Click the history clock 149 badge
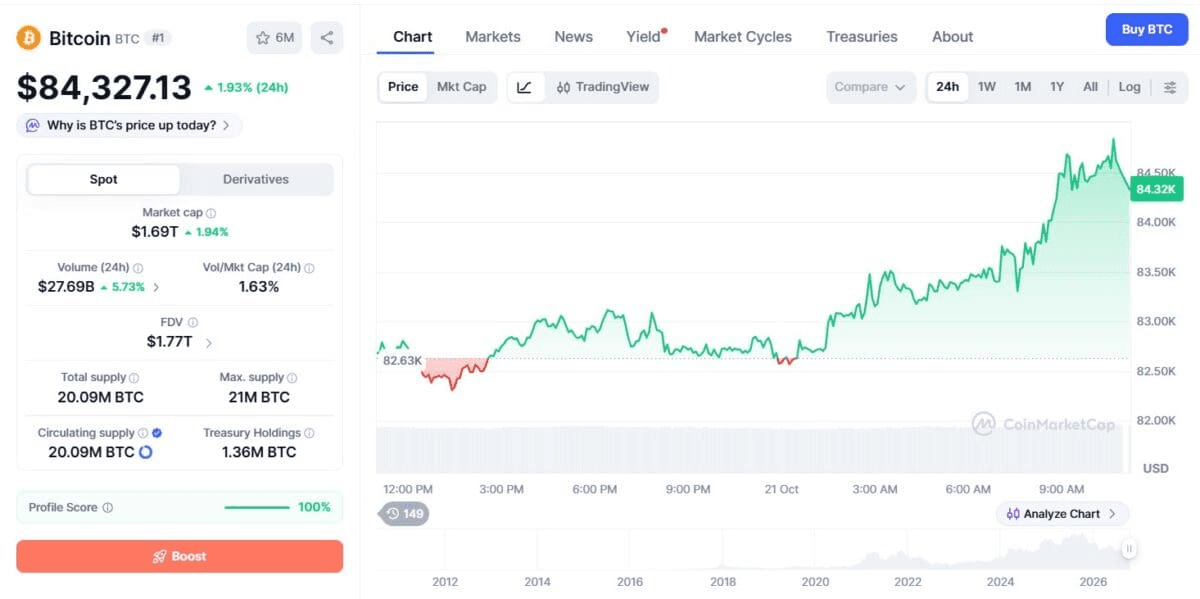This screenshot has height=599, width=1200. [403, 514]
